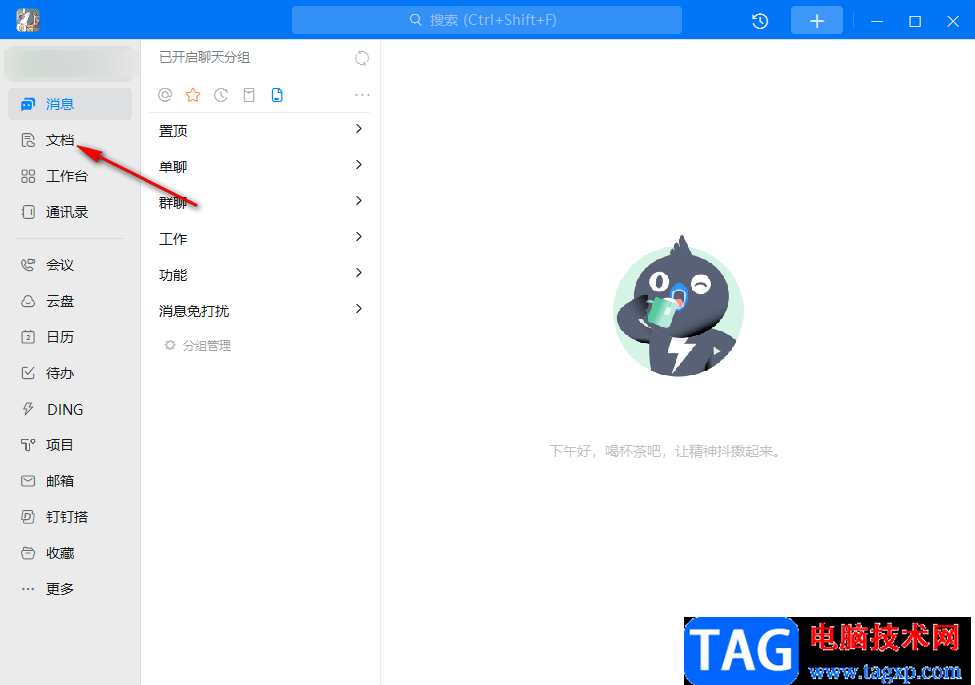This screenshot has height=685, width=975.
Task: Open 邮箱 mailbox label
Action: [60, 481]
